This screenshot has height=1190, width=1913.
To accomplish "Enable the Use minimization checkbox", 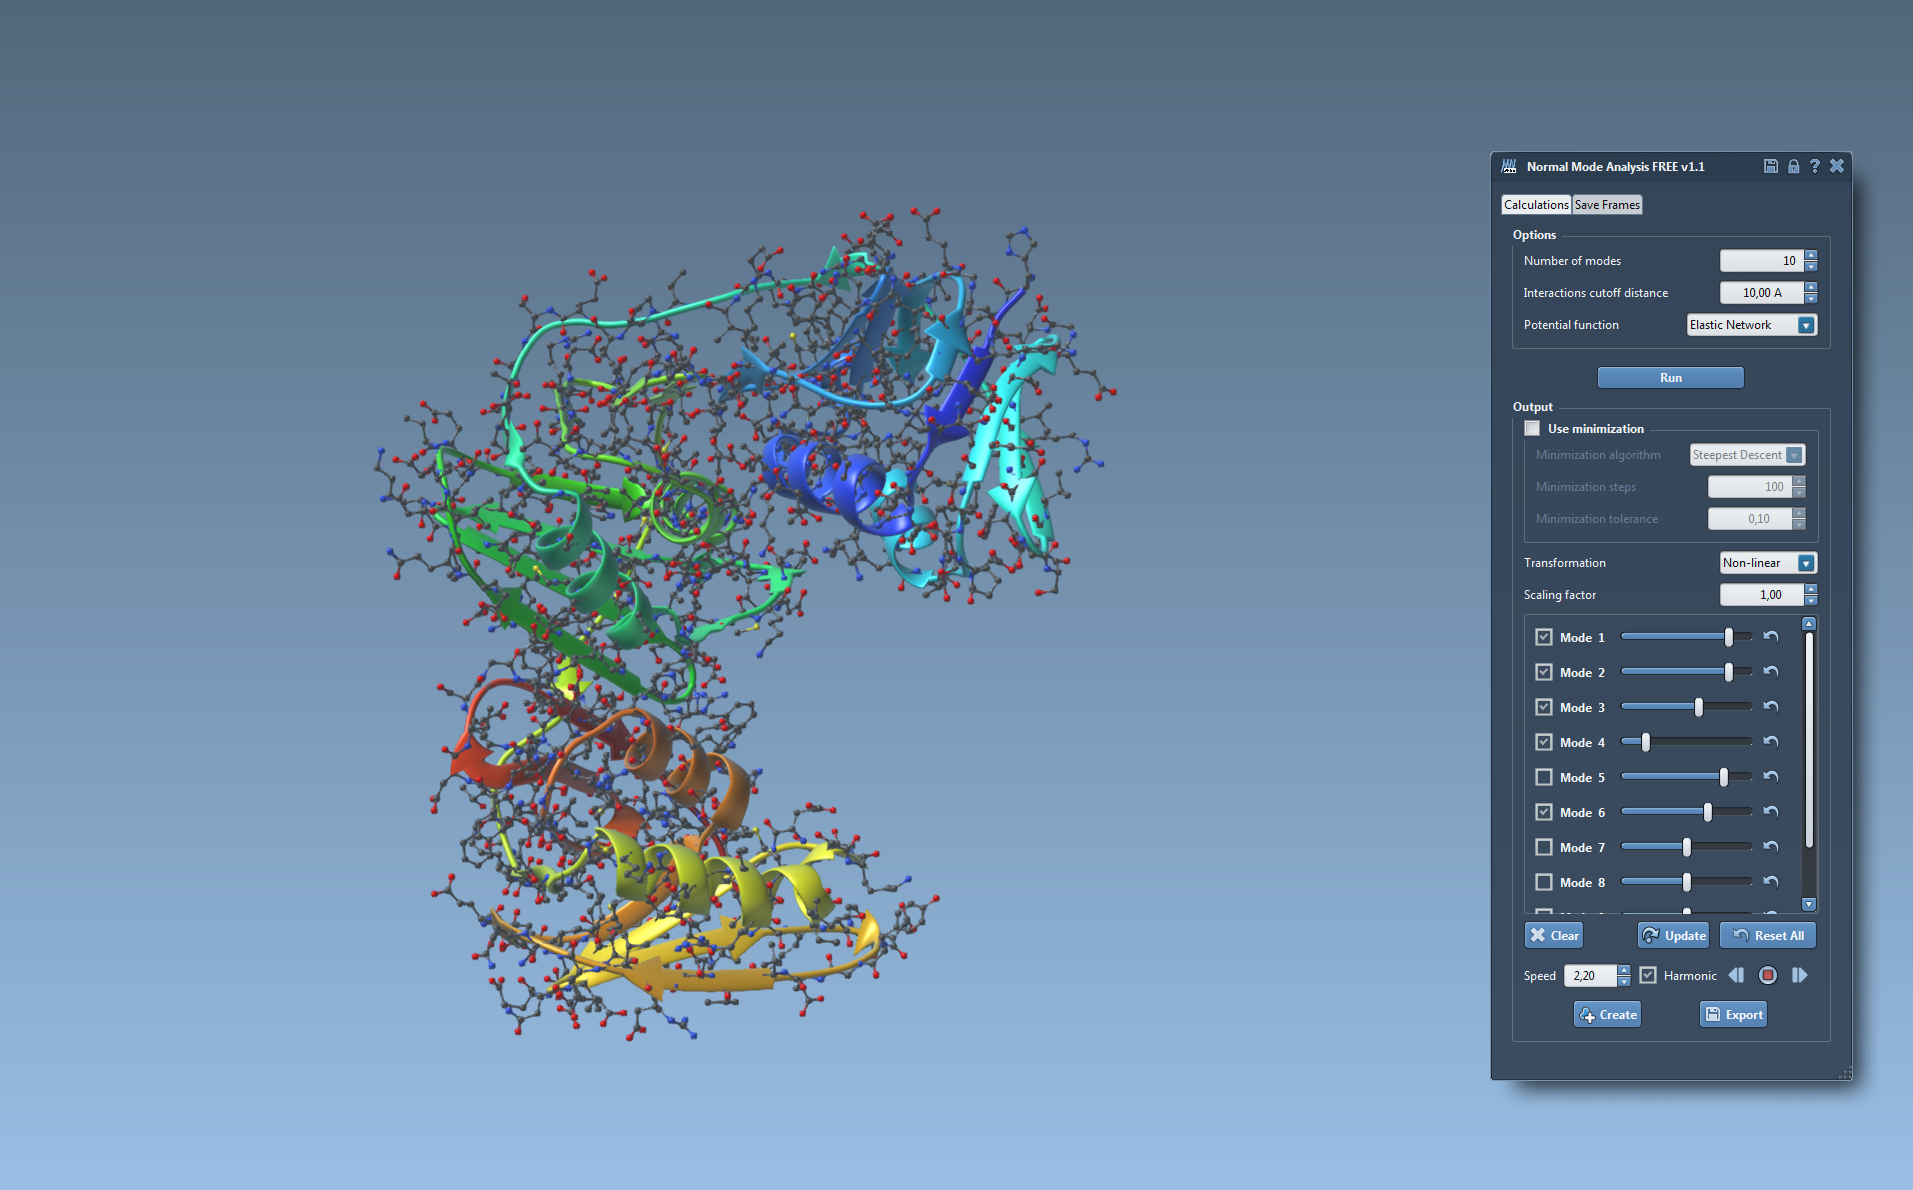I will (1532, 428).
